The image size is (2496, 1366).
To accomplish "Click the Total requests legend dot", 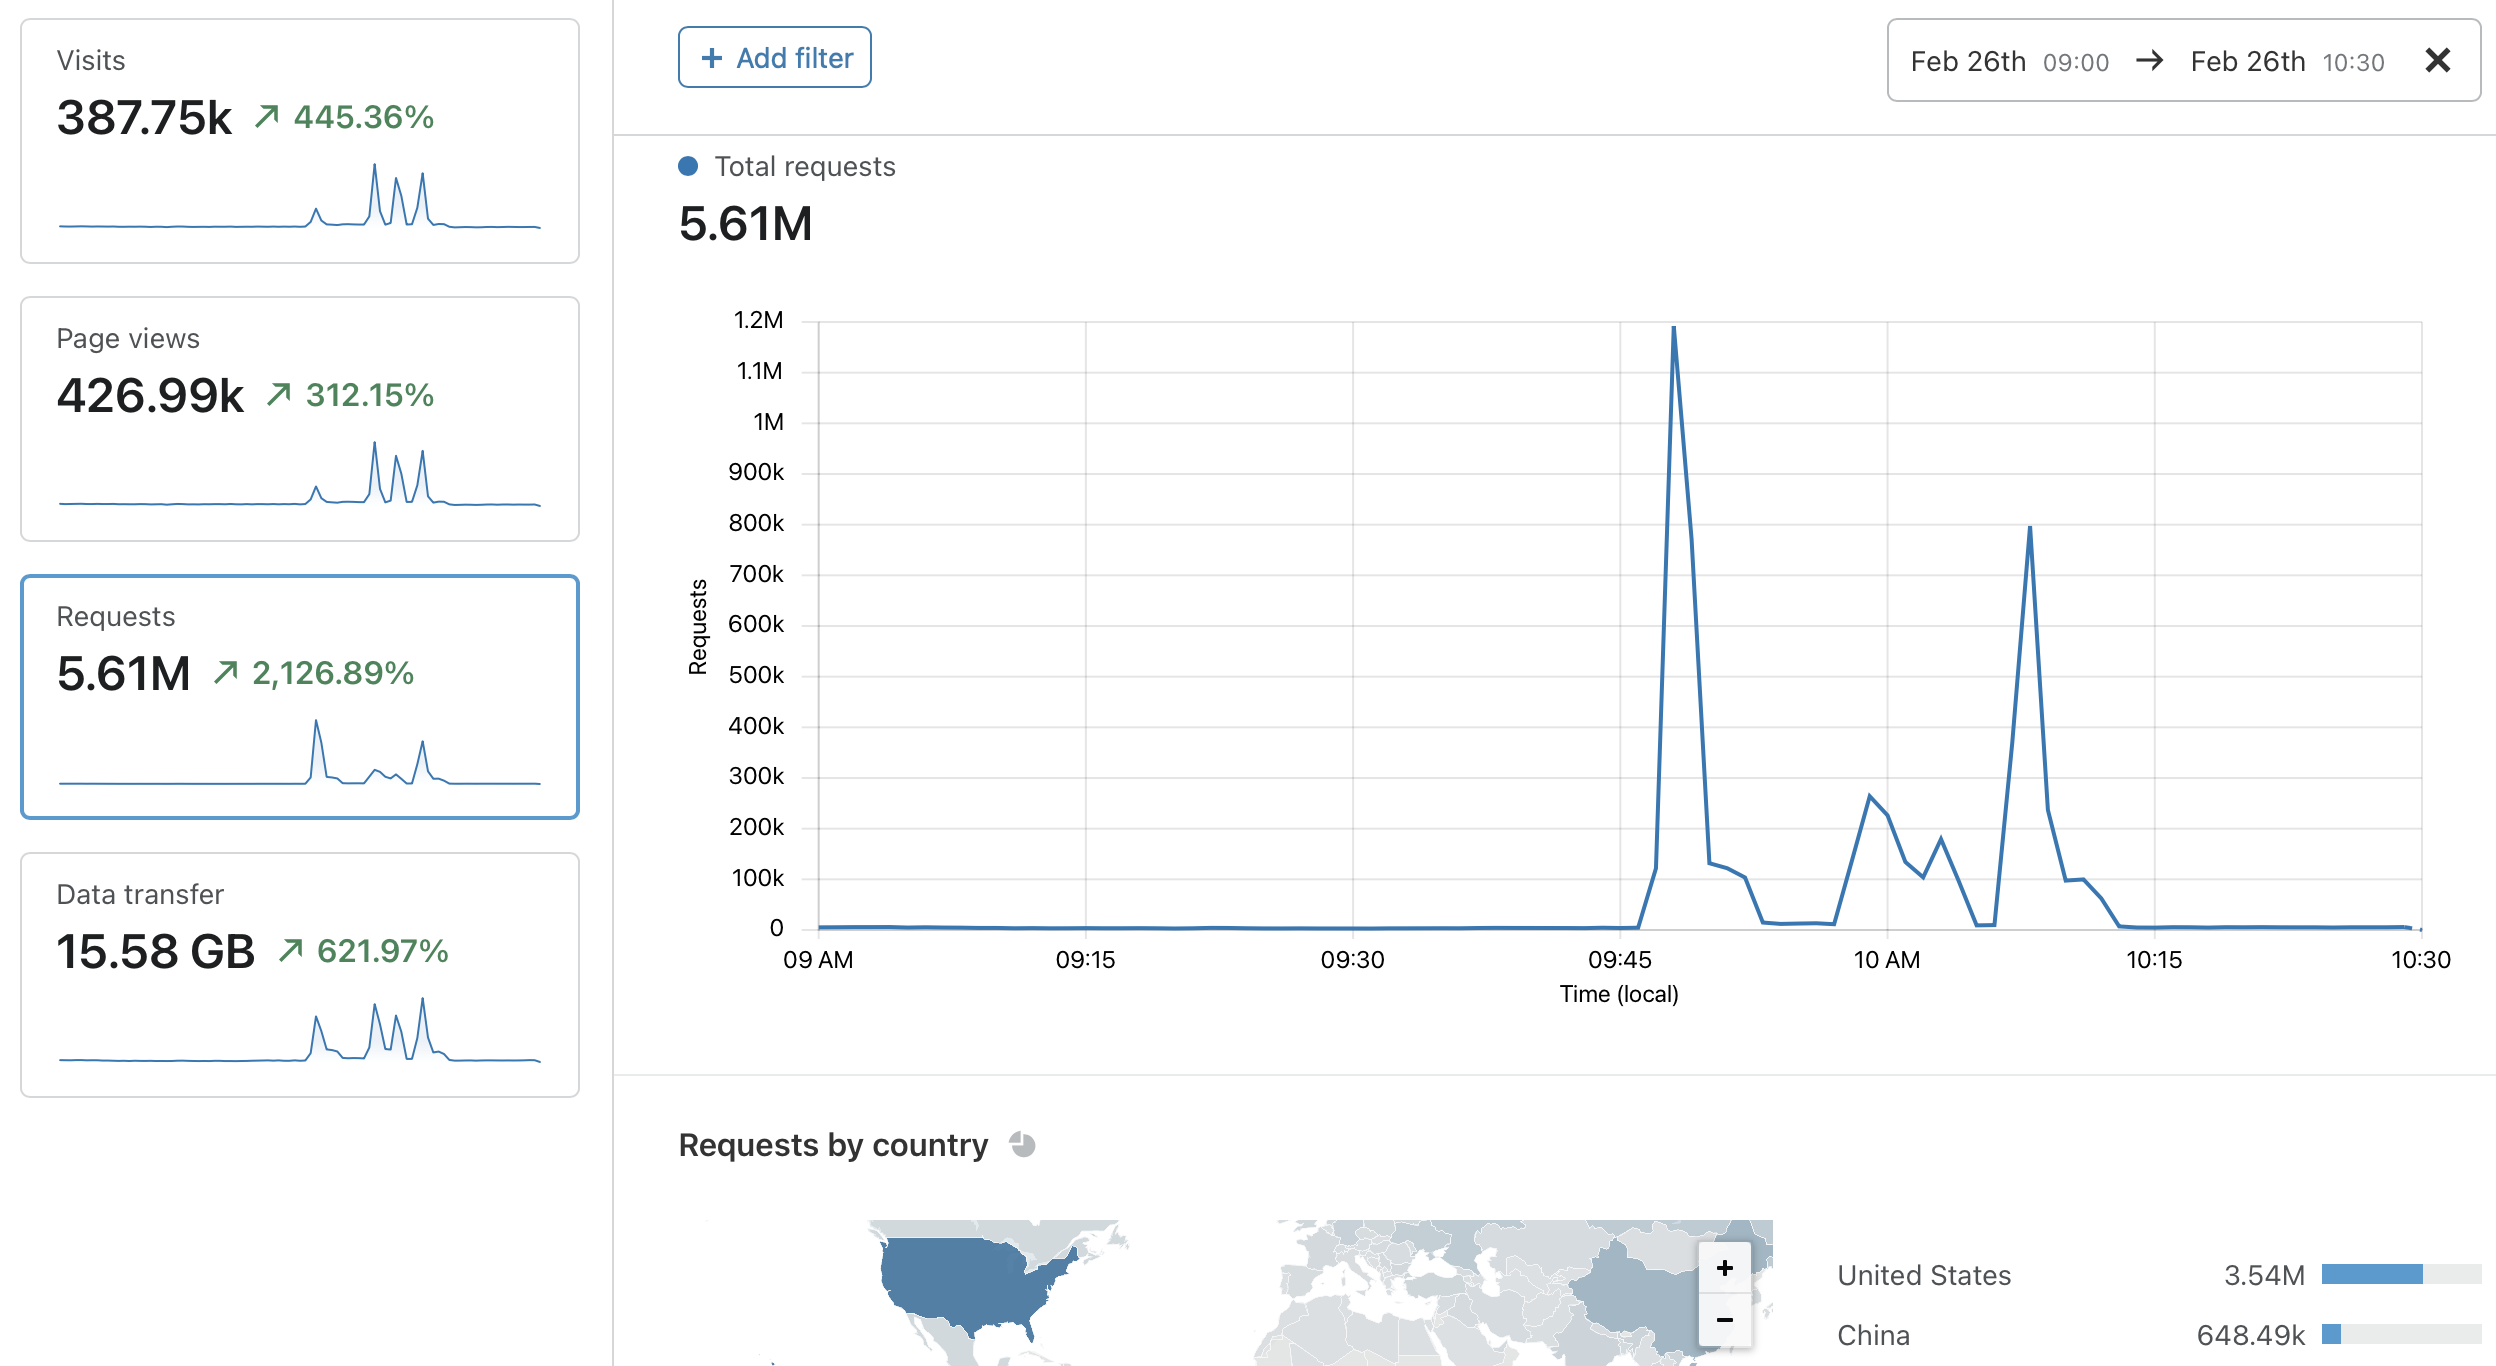I will coord(688,166).
